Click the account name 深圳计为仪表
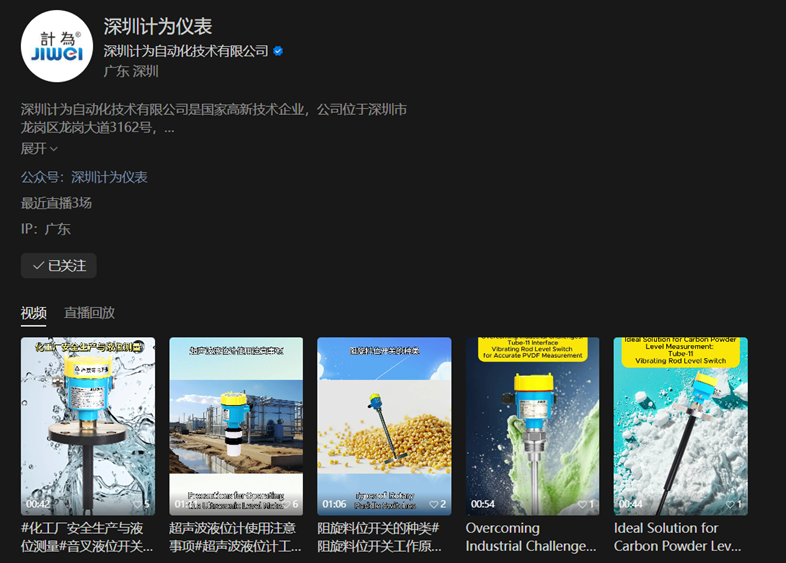786x563 pixels. pos(158,26)
